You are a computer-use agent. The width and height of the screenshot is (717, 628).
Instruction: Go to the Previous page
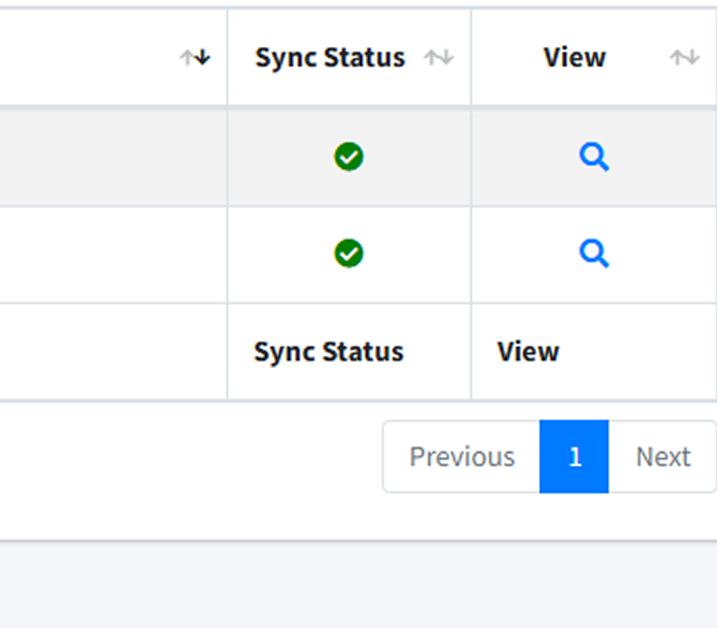click(462, 456)
